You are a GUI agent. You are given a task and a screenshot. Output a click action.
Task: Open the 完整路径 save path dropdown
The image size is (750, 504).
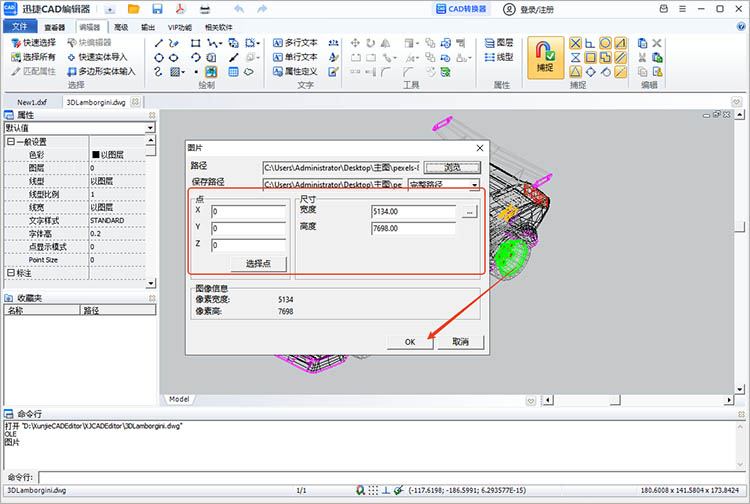pos(474,185)
